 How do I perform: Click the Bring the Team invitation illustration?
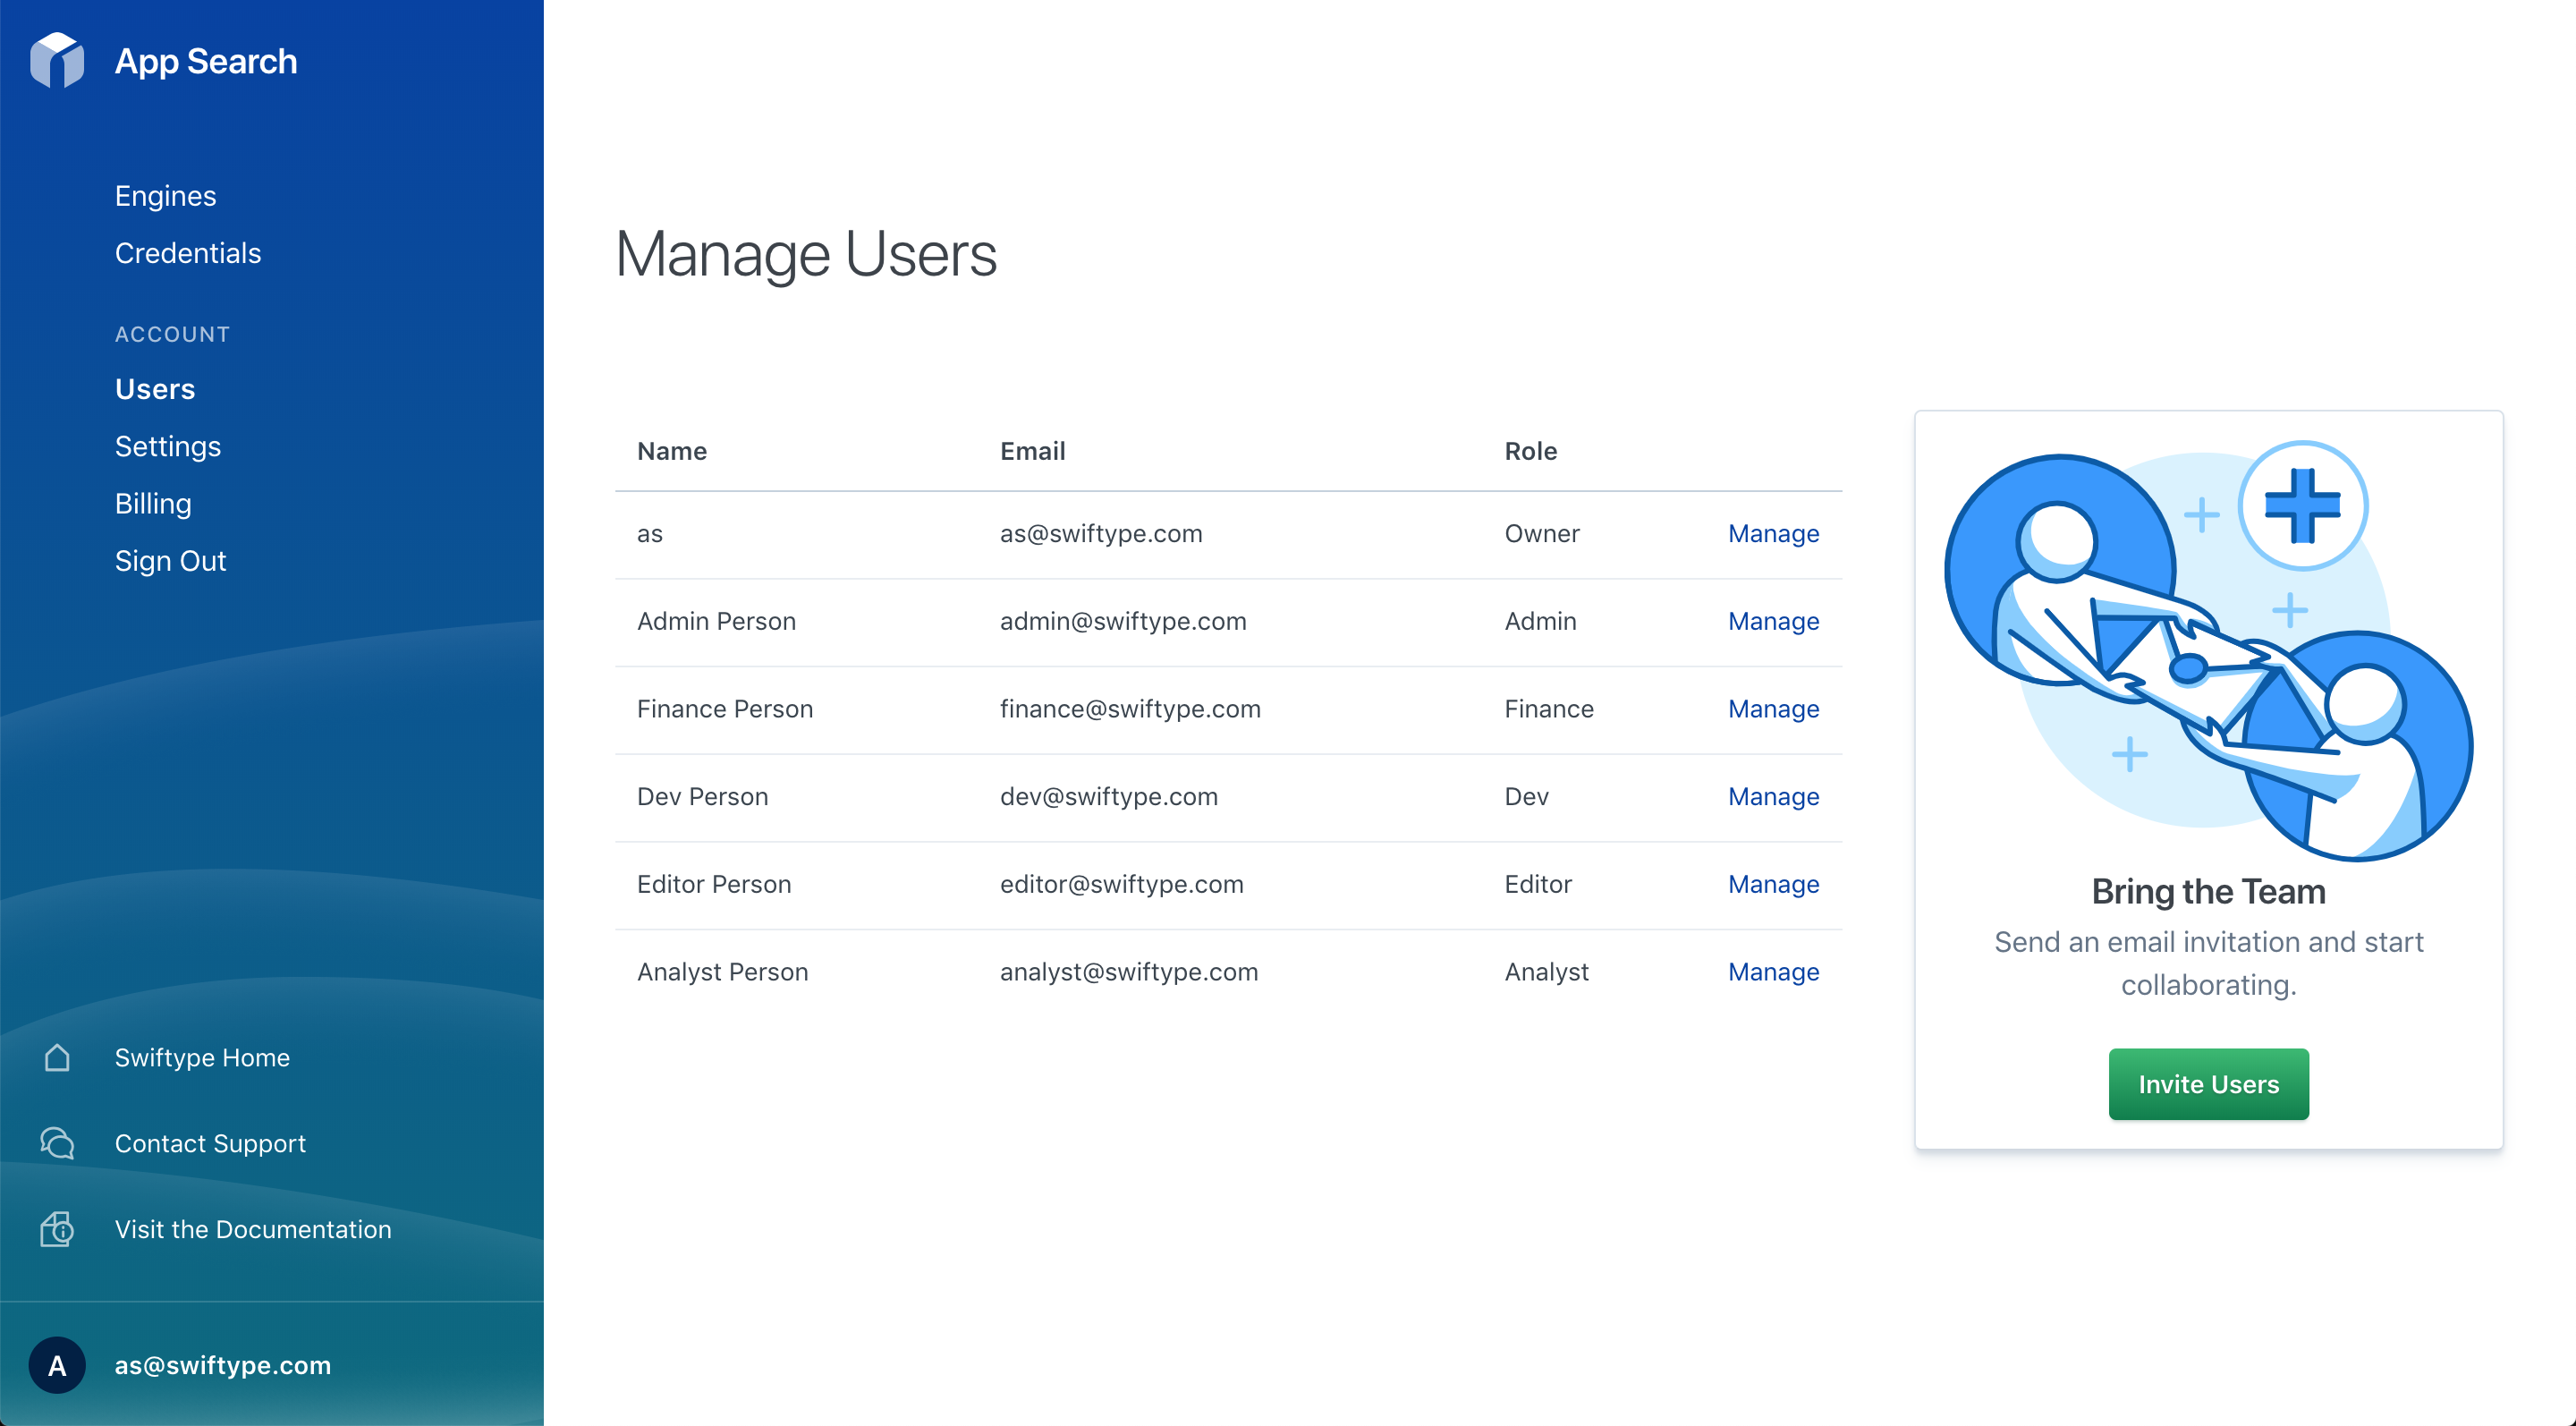click(2208, 650)
